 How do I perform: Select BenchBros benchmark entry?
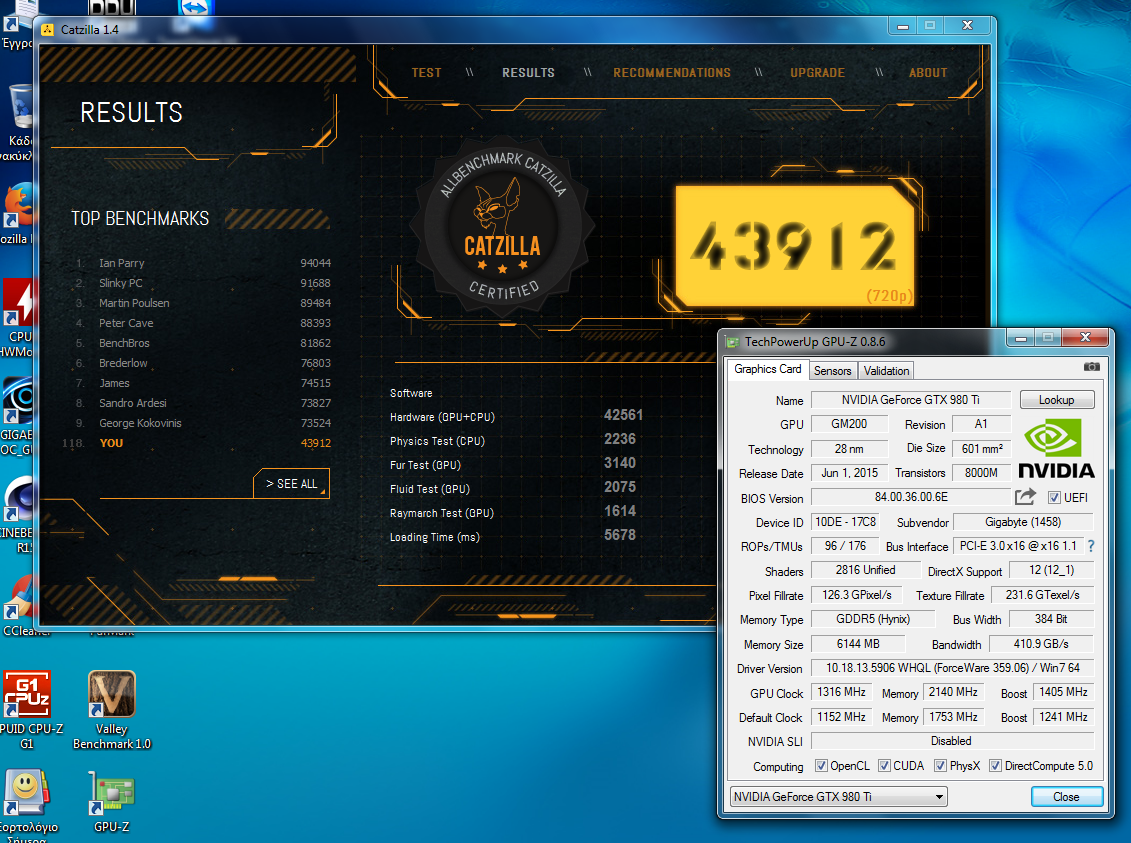(x=203, y=343)
